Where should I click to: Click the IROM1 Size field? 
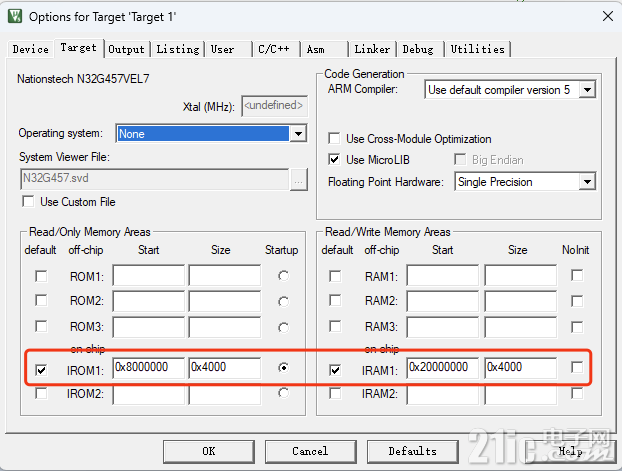[x=225, y=367]
